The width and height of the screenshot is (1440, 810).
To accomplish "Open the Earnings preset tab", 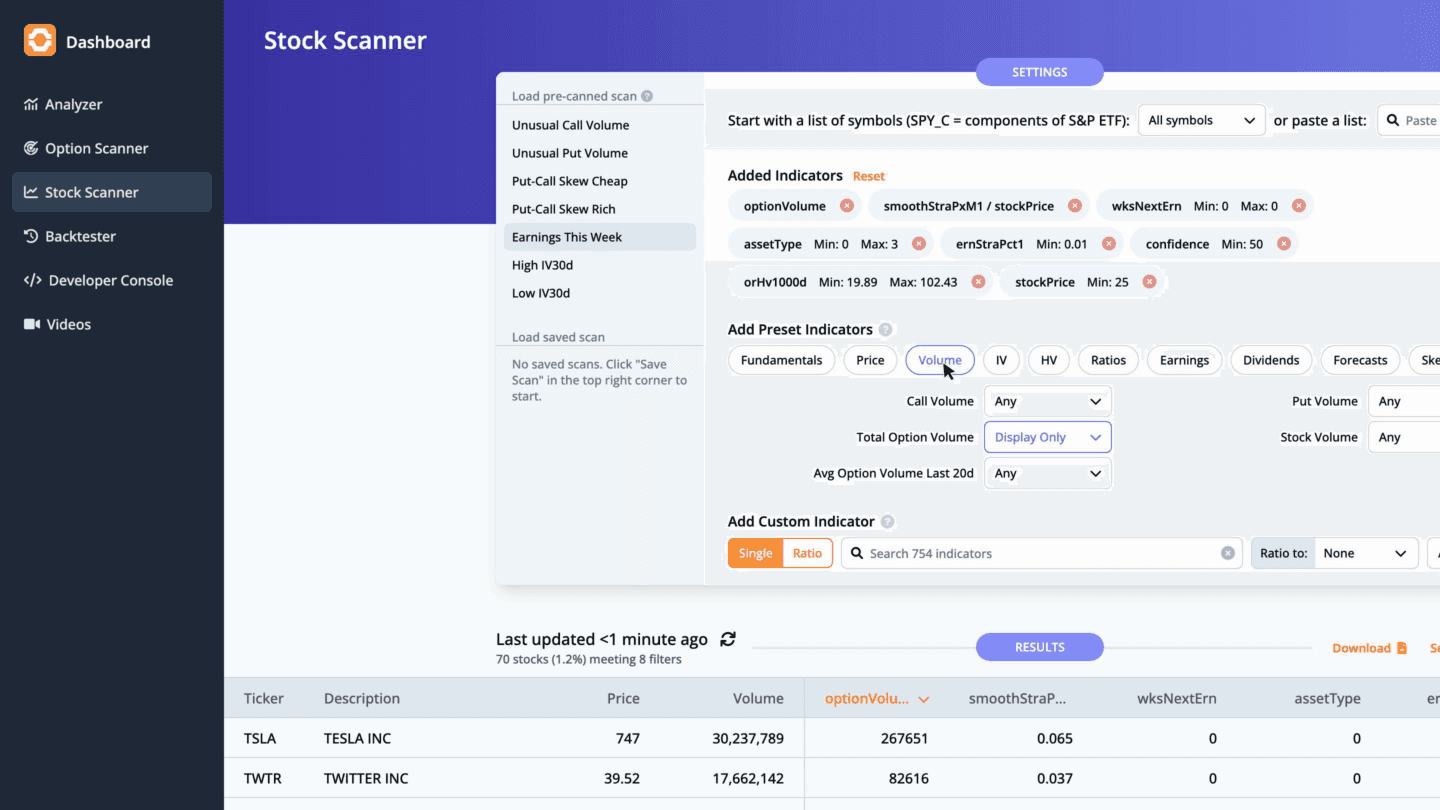I will click(x=1184, y=360).
